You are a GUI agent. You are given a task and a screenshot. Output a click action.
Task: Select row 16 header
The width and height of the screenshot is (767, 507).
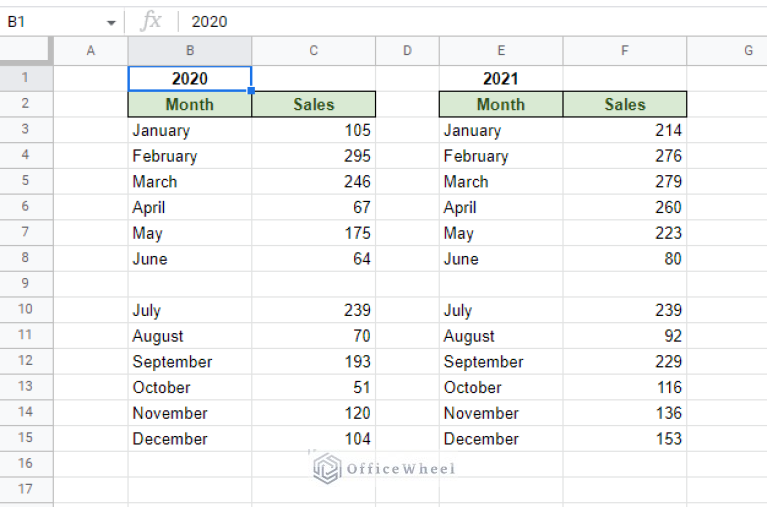click(x=25, y=464)
